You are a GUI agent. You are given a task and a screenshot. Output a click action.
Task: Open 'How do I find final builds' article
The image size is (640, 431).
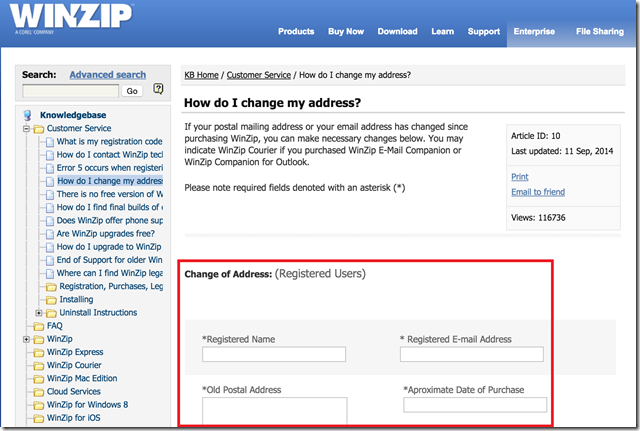[x=110, y=207]
